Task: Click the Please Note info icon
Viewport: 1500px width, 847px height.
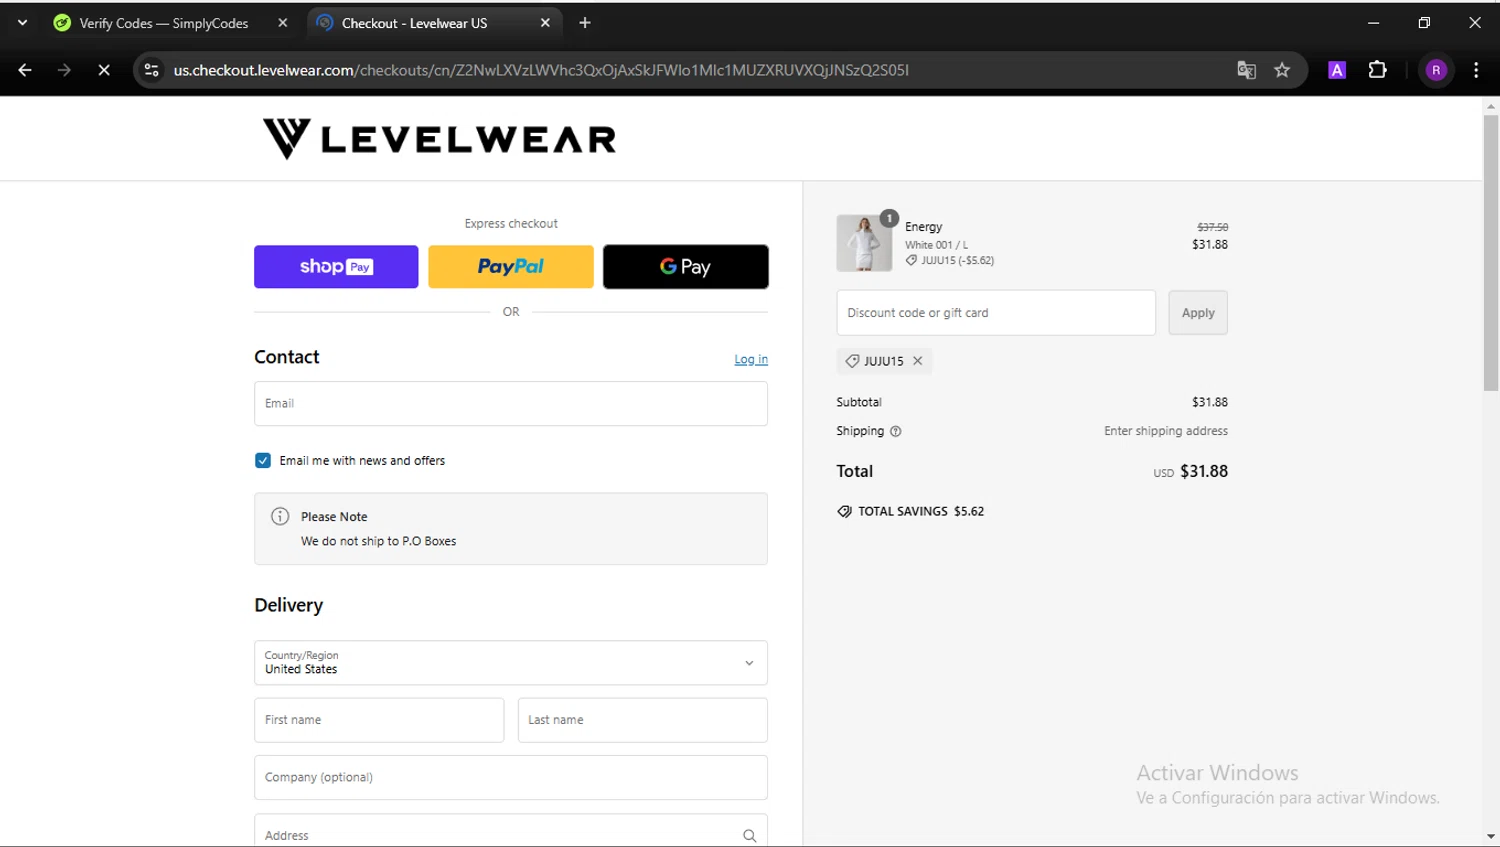Action: coord(280,517)
